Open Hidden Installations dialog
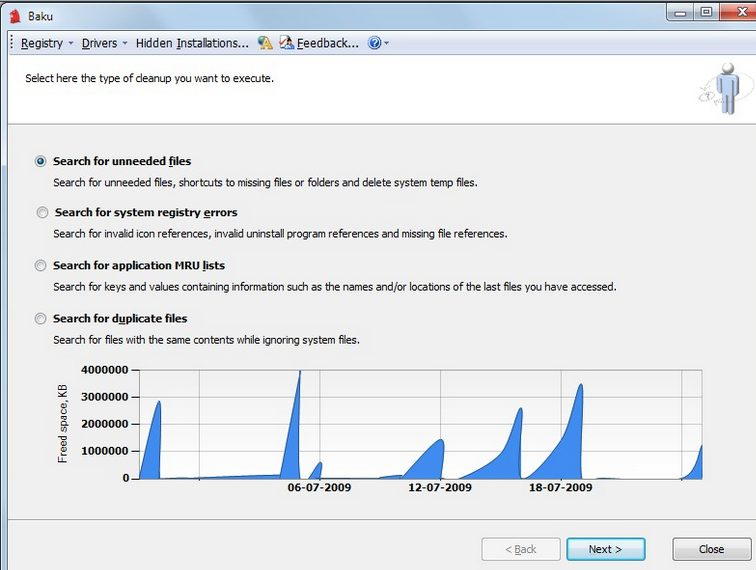The height and width of the screenshot is (570, 756). coord(192,43)
